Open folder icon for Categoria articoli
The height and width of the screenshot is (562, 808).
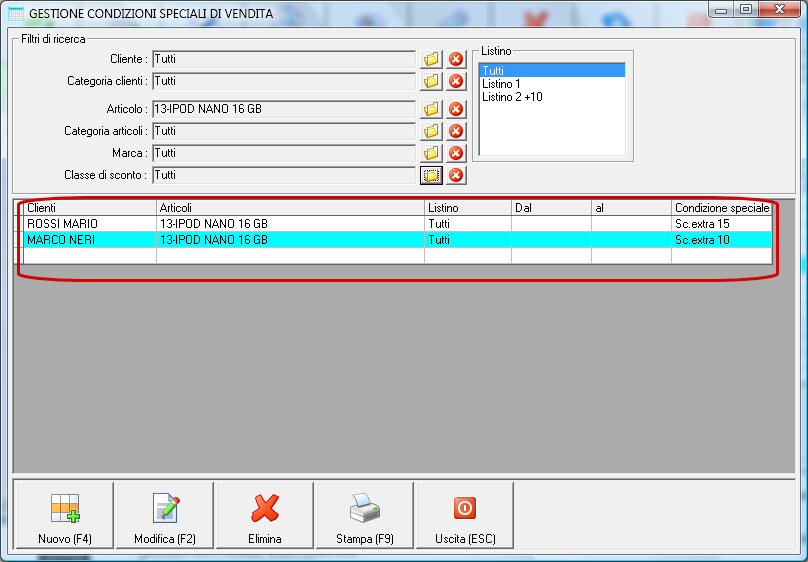(x=431, y=131)
